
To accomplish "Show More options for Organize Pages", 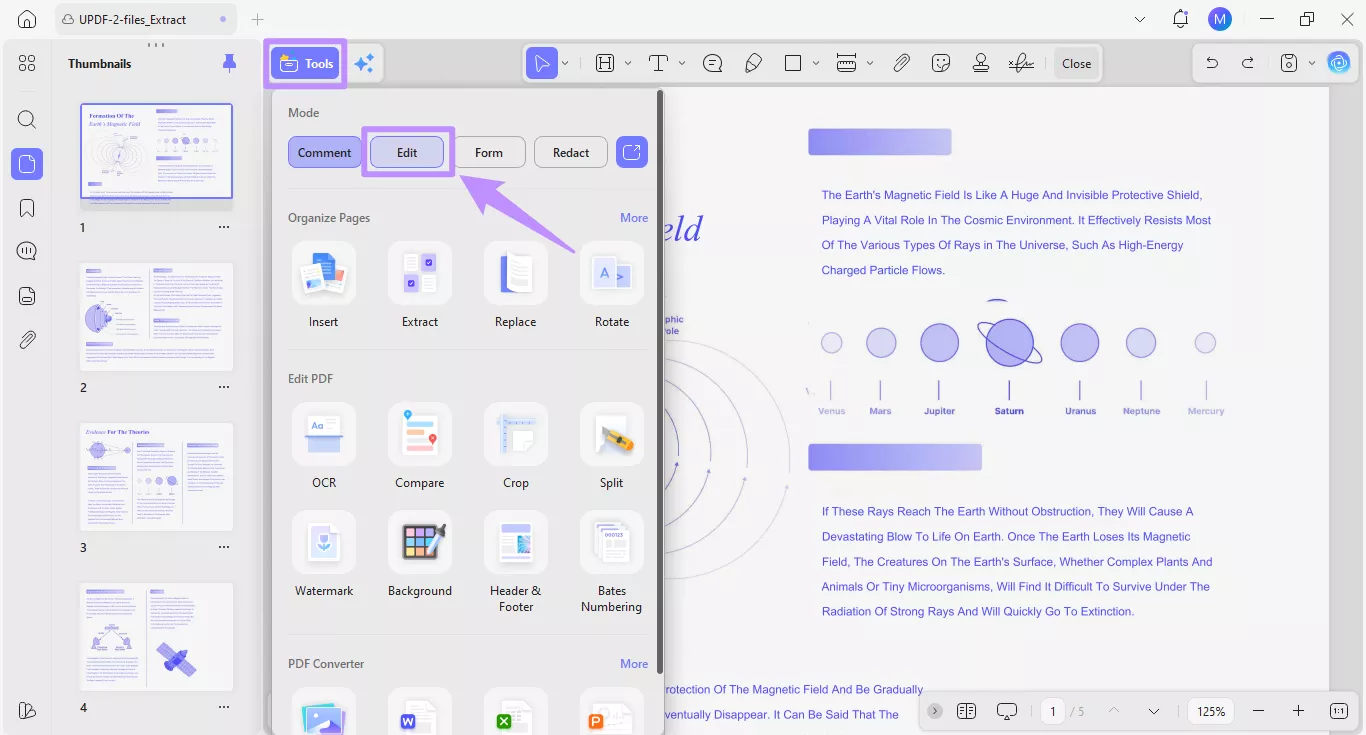I will [634, 217].
